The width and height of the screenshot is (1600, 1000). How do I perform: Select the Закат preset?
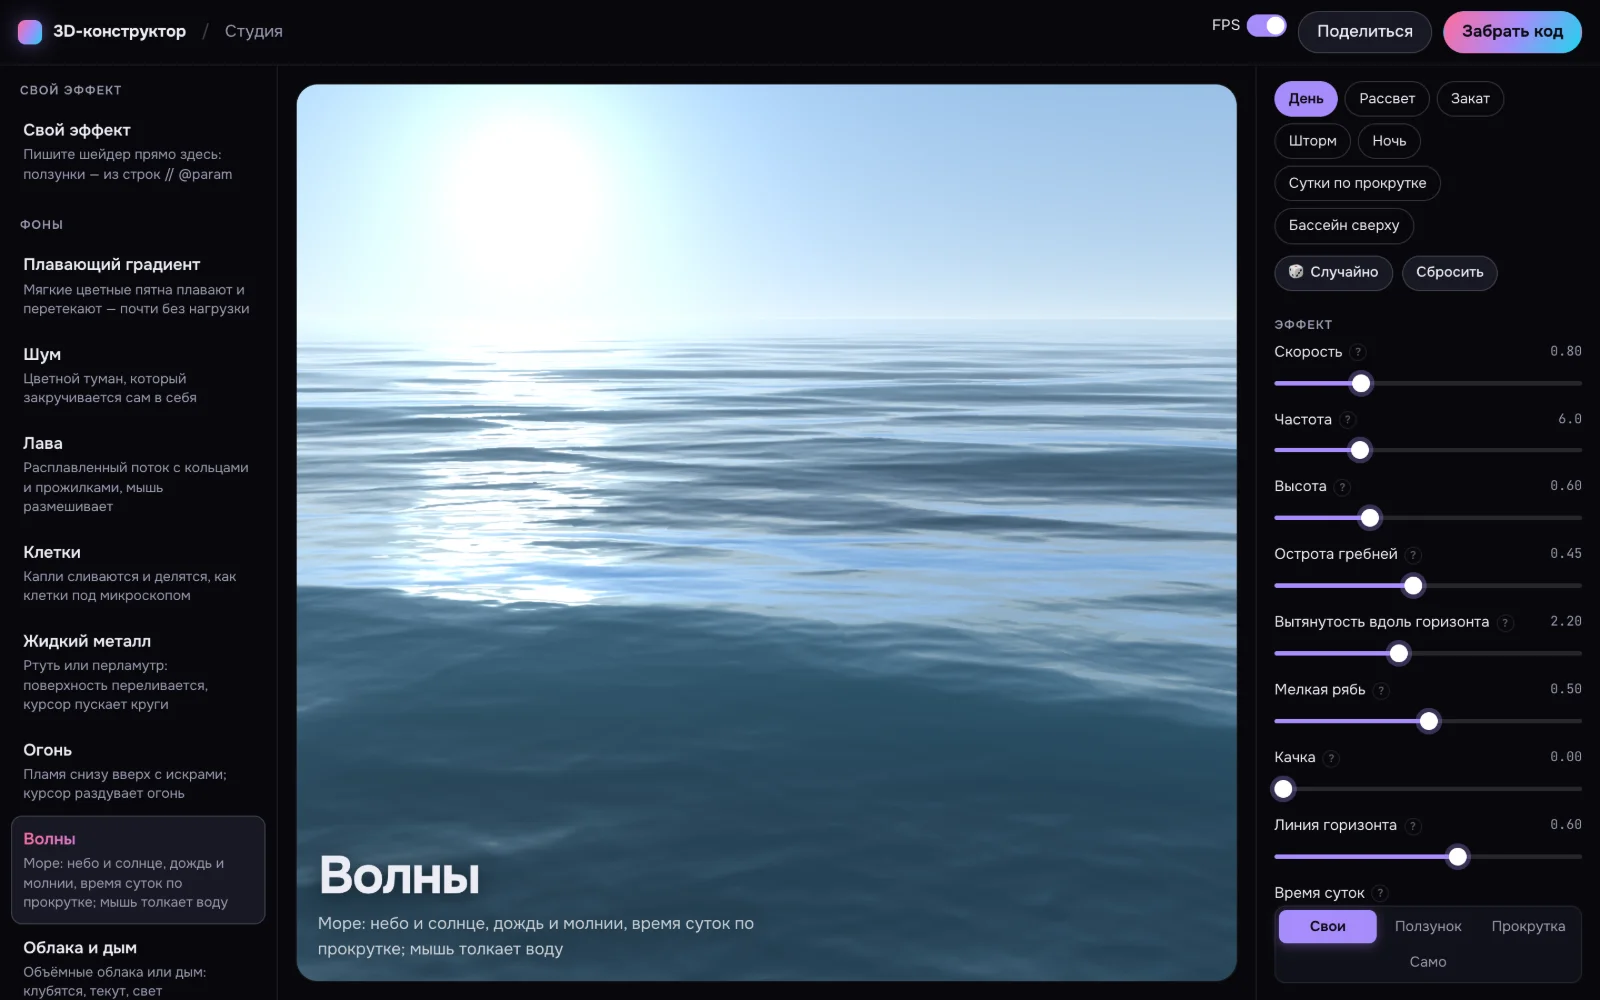pyautogui.click(x=1470, y=99)
